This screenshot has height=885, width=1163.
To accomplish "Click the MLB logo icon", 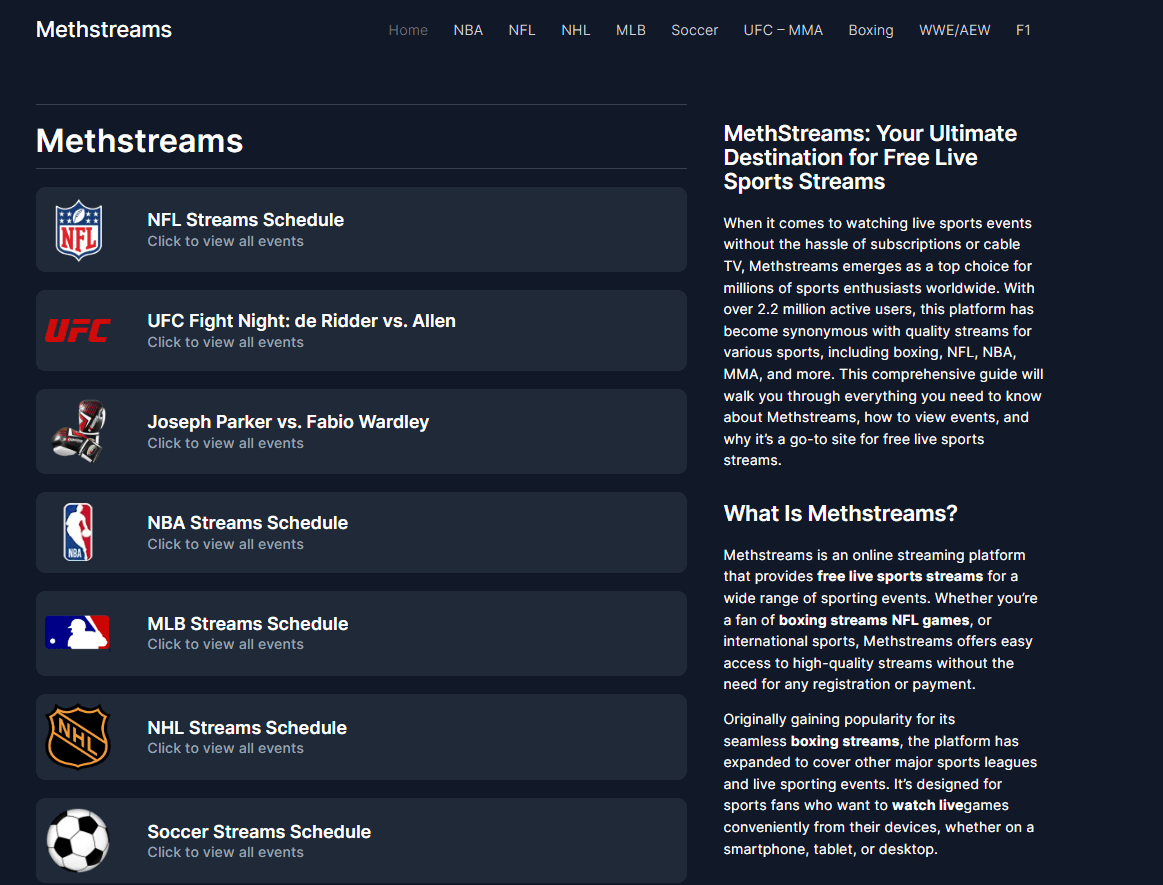I will tap(78, 633).
